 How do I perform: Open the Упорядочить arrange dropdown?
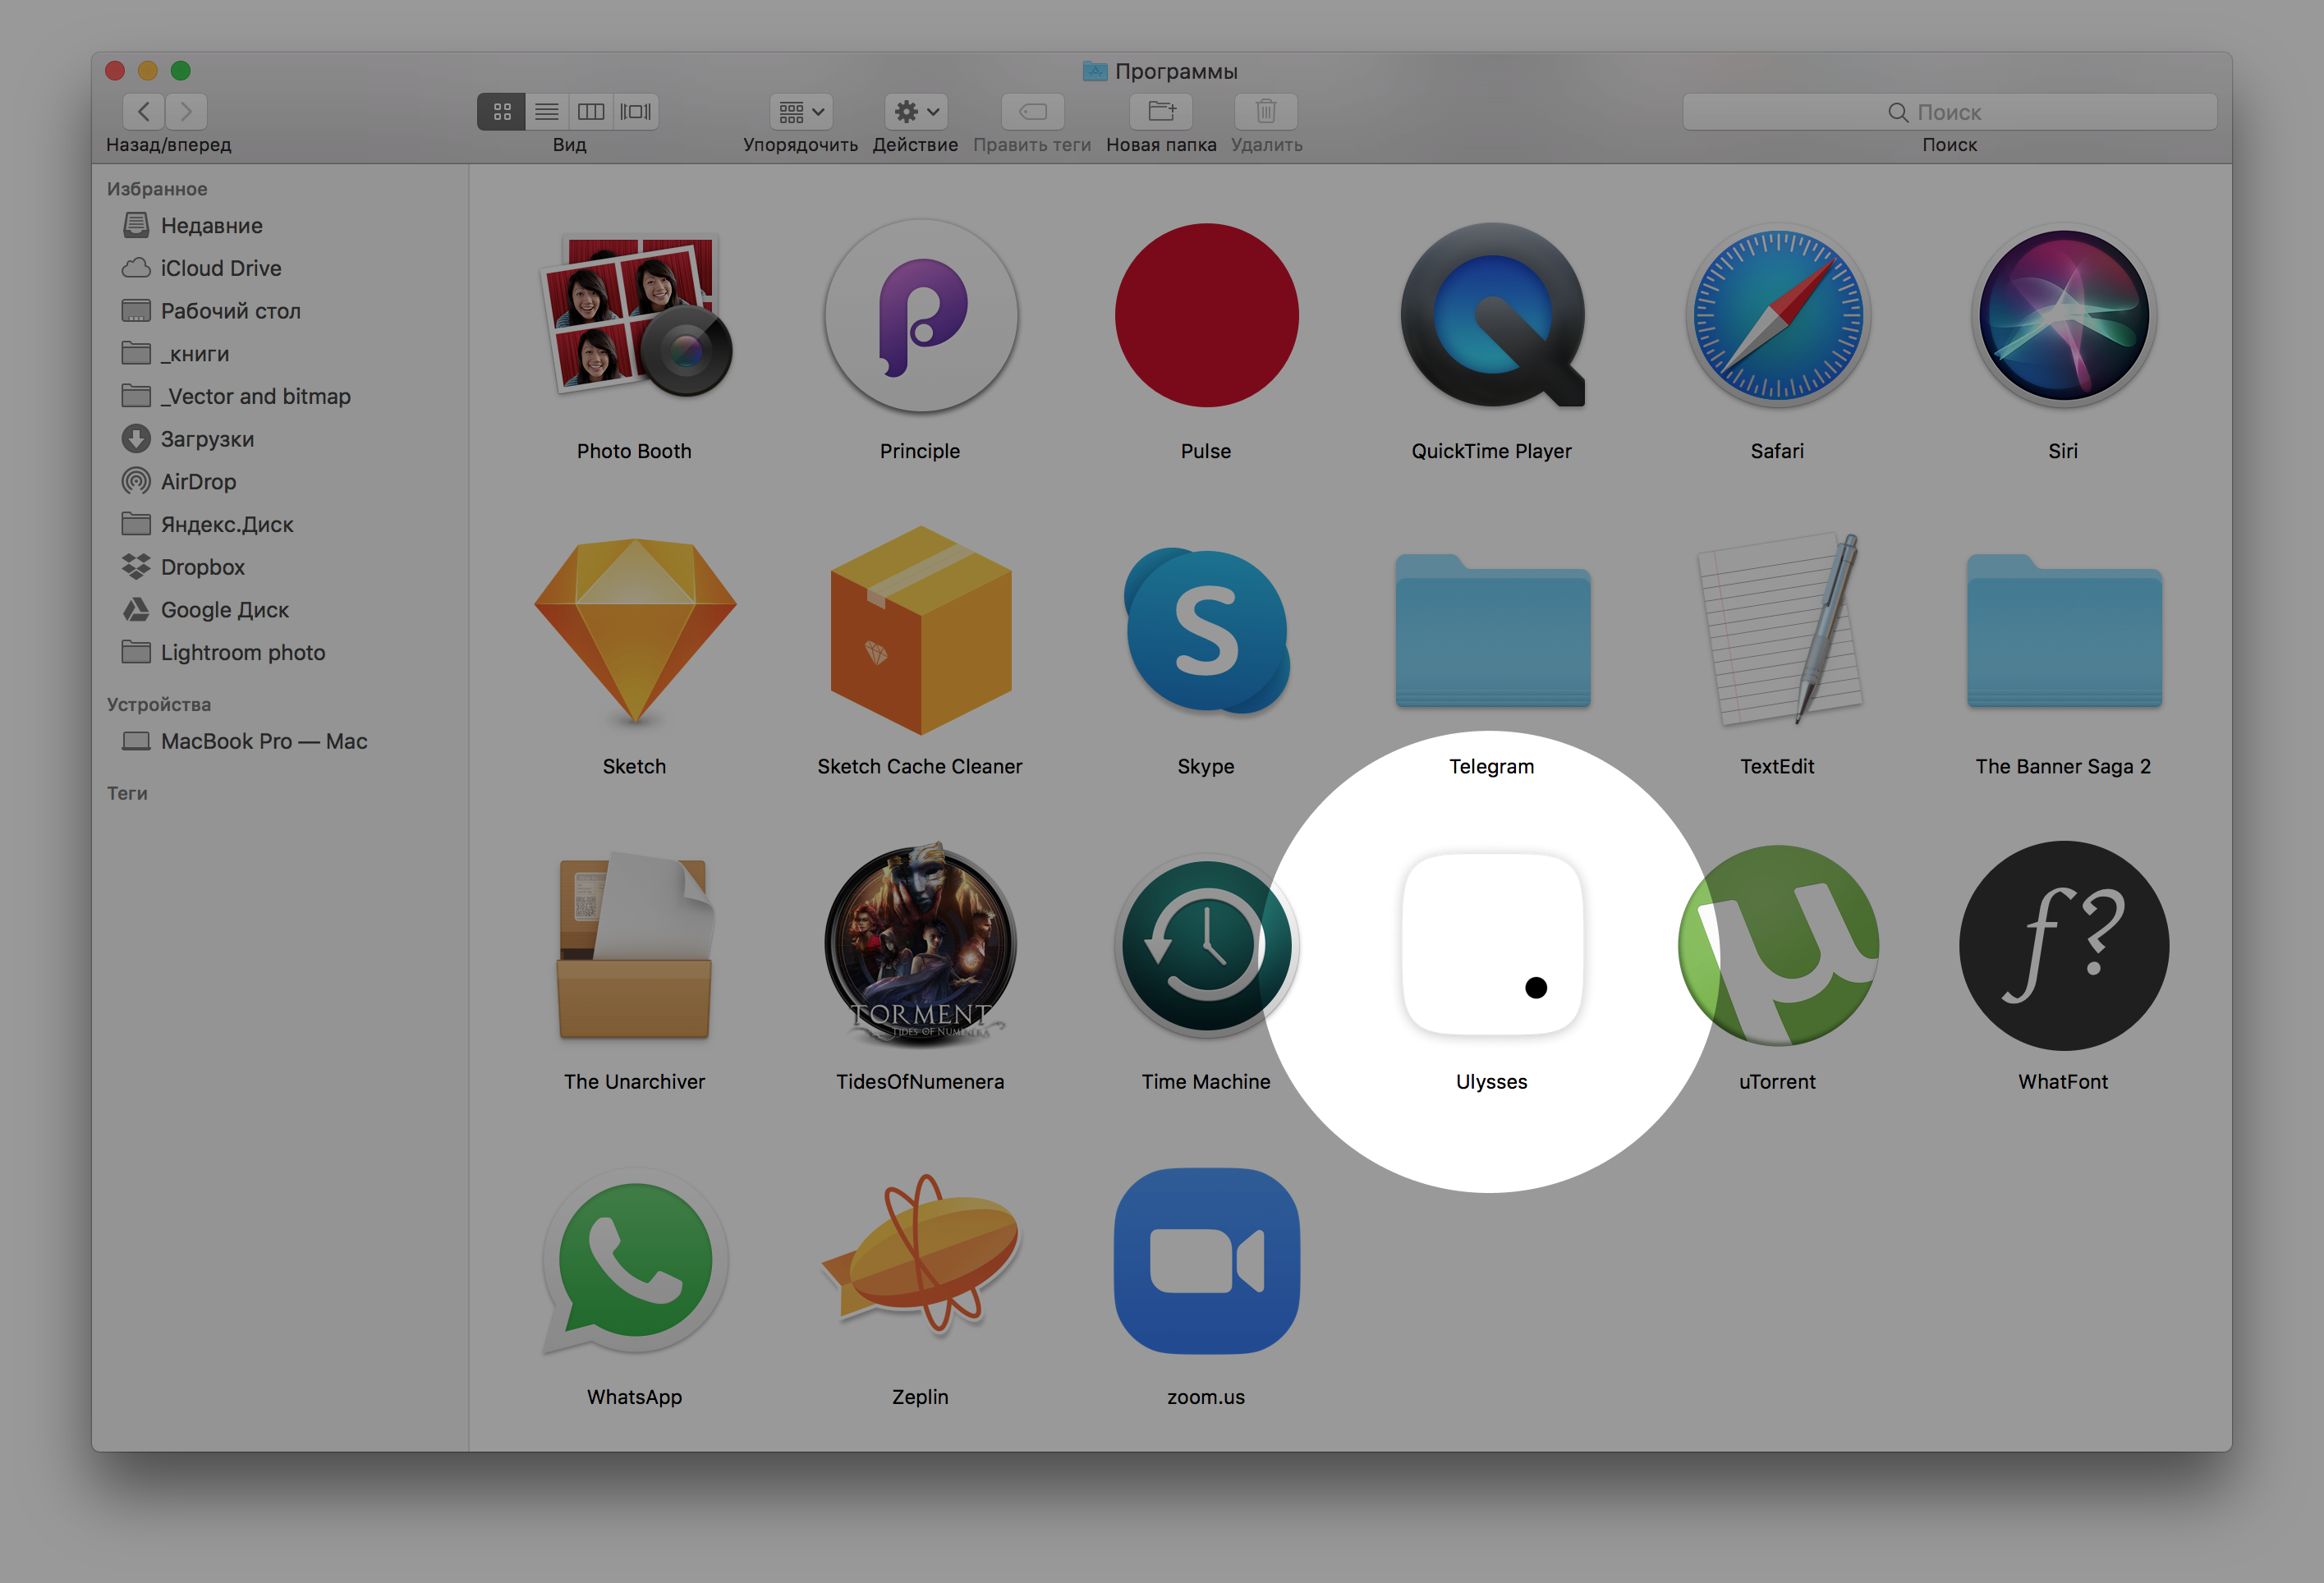pos(800,111)
